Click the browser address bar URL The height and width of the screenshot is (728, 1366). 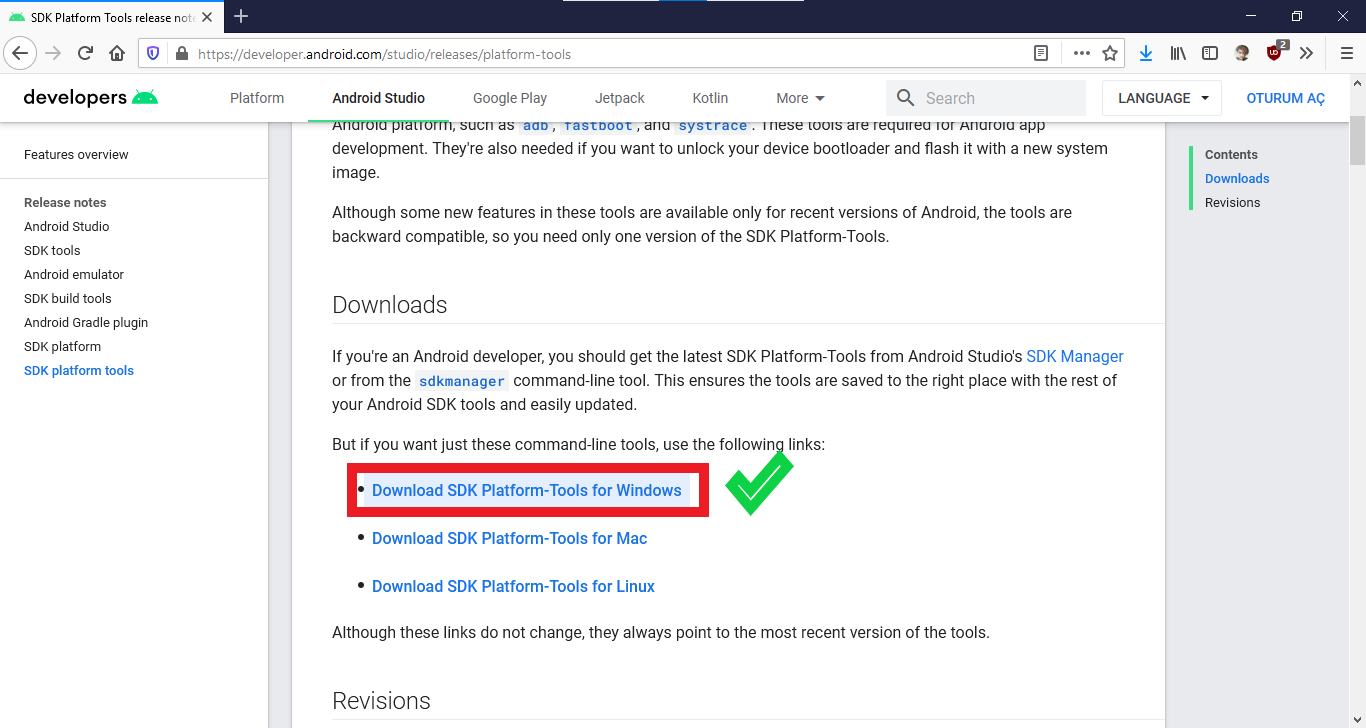384,54
